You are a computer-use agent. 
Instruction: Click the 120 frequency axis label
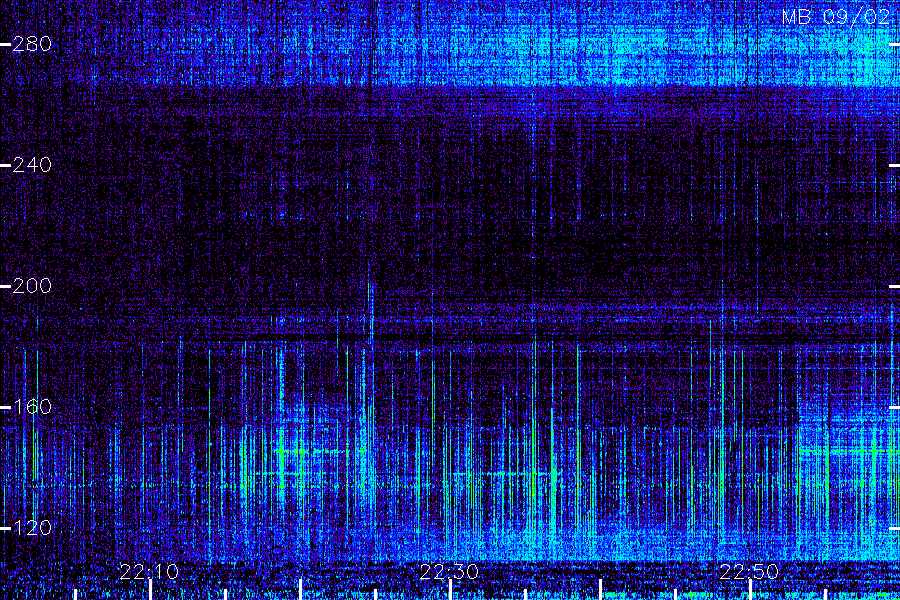coord(32,528)
